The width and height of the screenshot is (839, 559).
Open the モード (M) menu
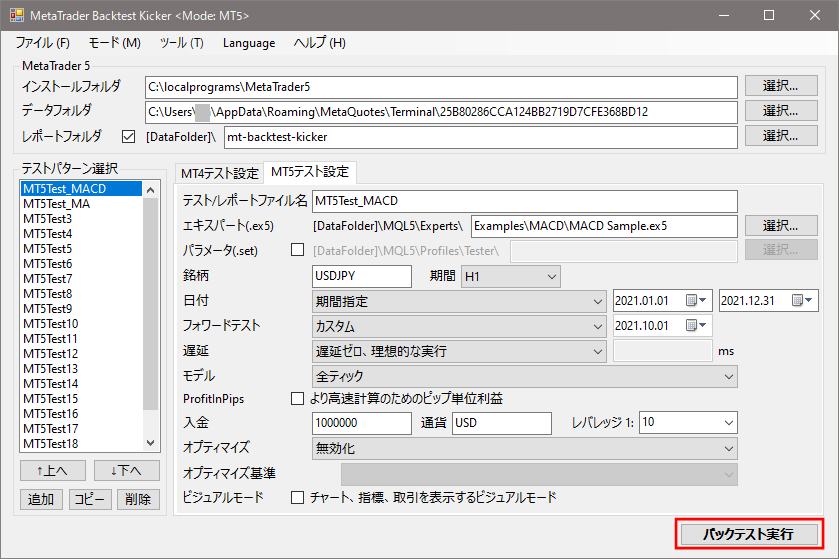click(x=115, y=43)
